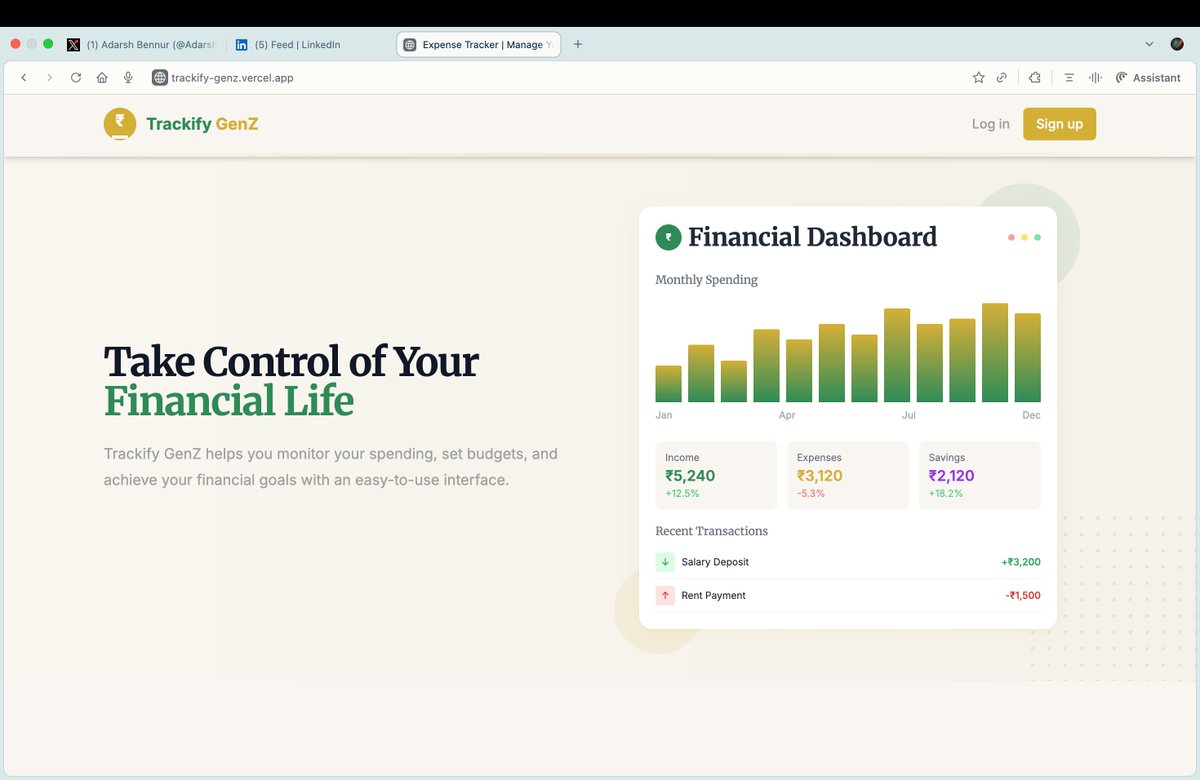Click the green Financial Life heading
Viewport: 1200px width, 780px height.
pyautogui.click(x=229, y=401)
